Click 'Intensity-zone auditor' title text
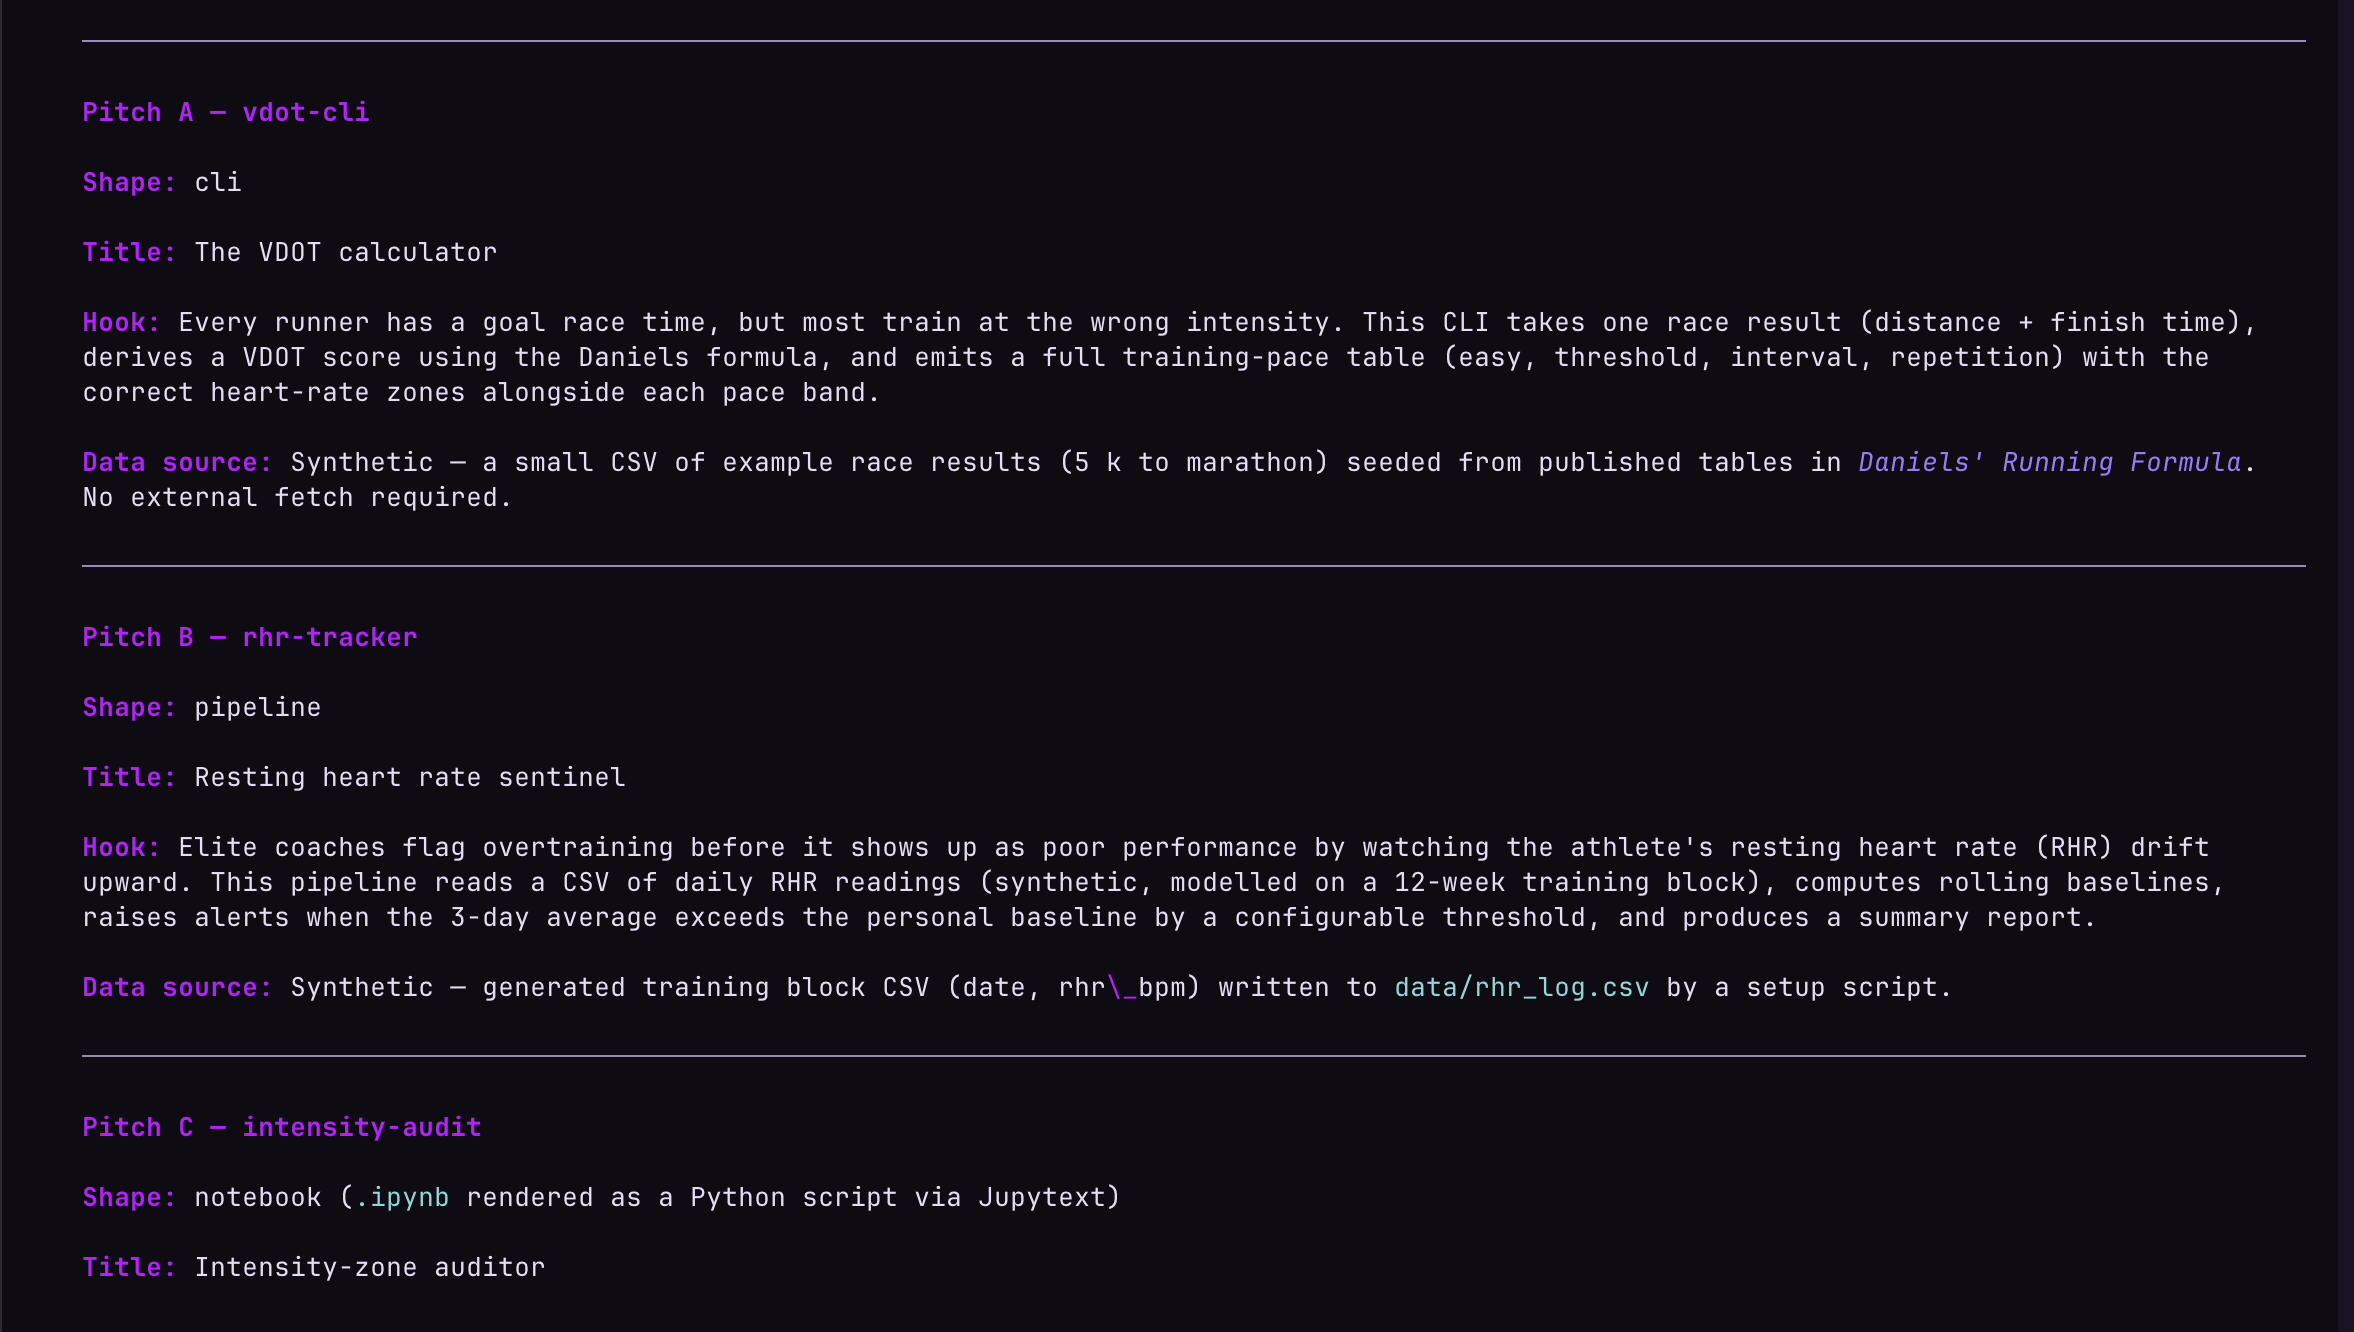 (x=370, y=1267)
